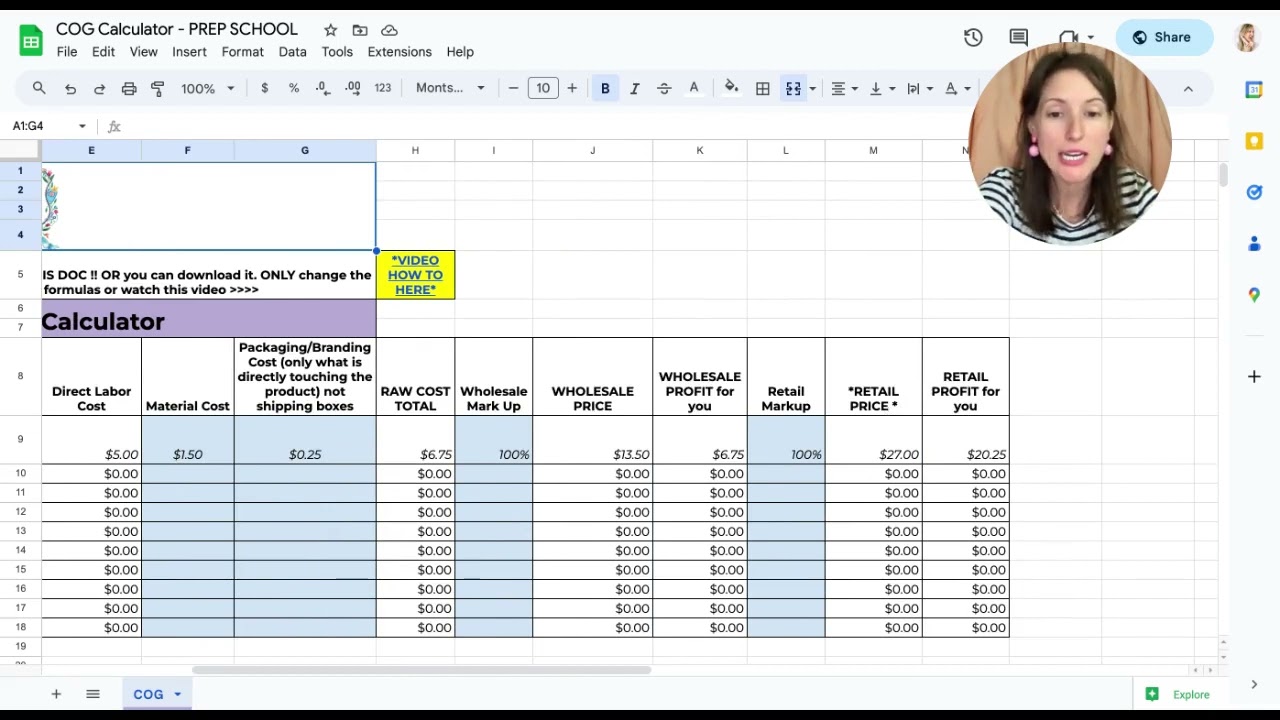Print the spreadsheet

pyautogui.click(x=129, y=88)
